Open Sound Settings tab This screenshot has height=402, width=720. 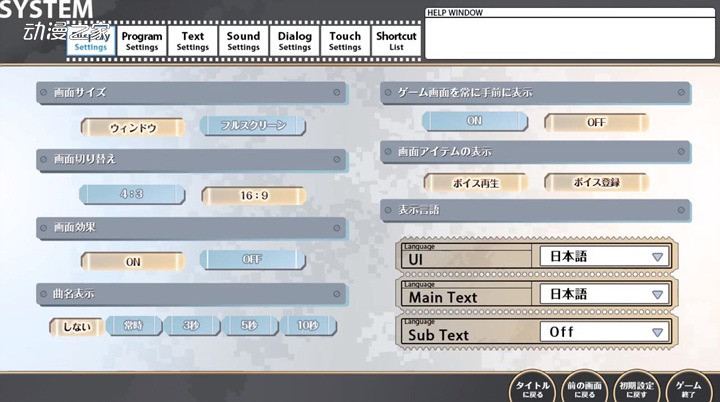(x=243, y=41)
